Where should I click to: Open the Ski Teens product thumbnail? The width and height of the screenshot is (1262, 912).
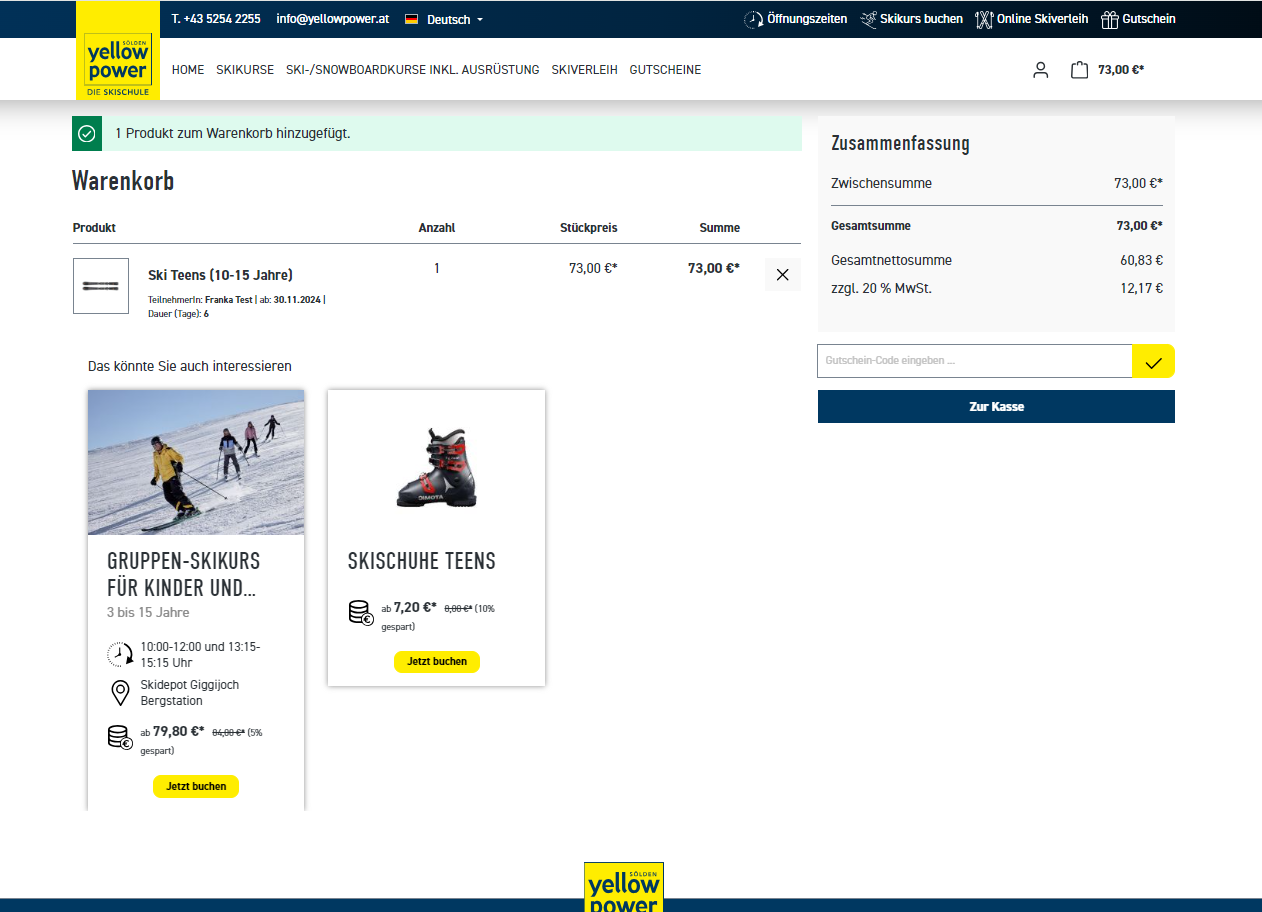101,286
